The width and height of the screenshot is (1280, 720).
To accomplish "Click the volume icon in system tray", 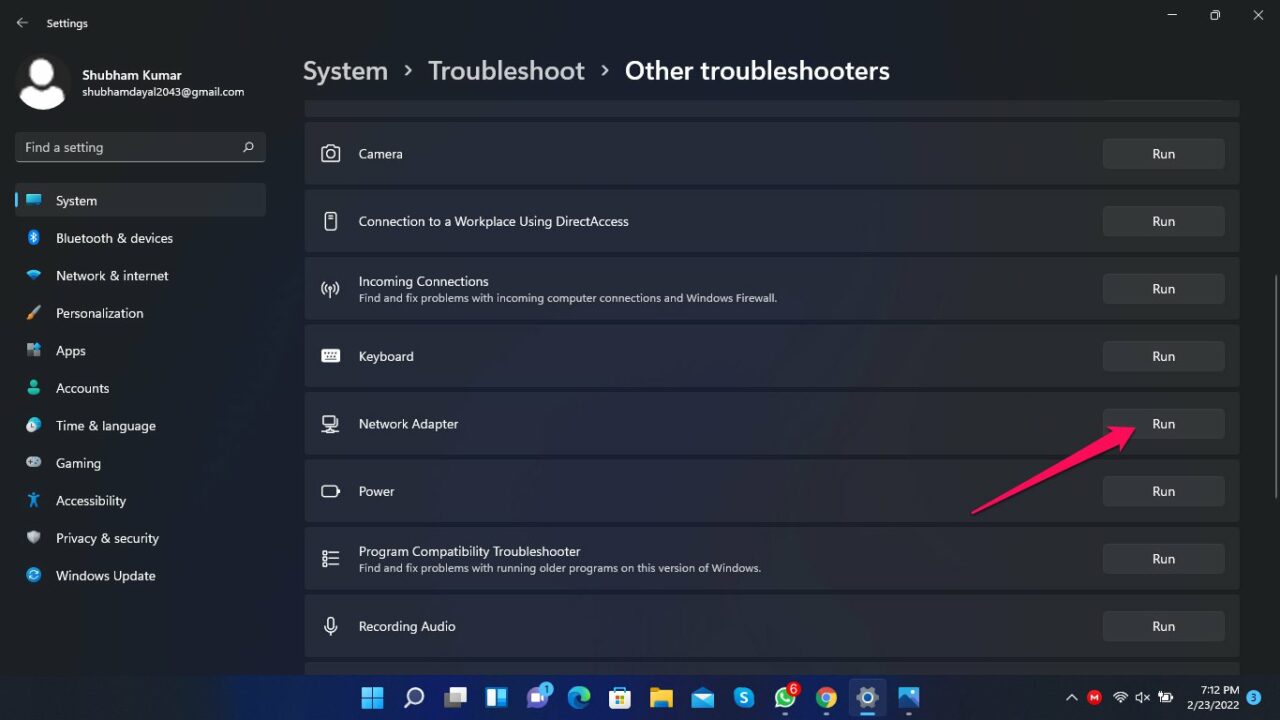I will pyautogui.click(x=1143, y=697).
